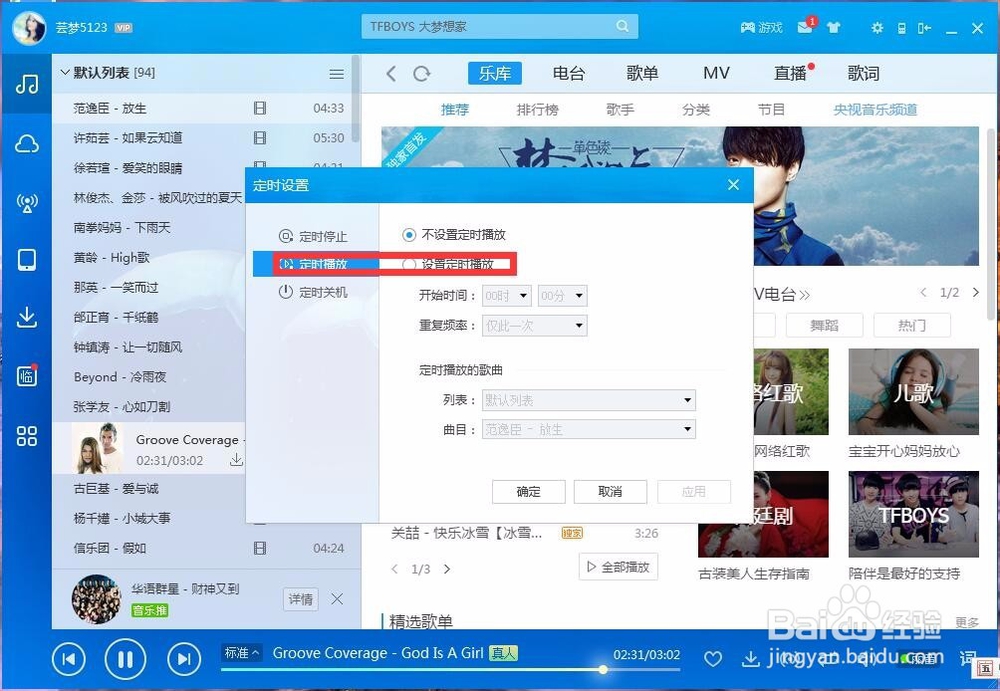Switch to the 电台 tab
1000x691 pixels.
570,72
